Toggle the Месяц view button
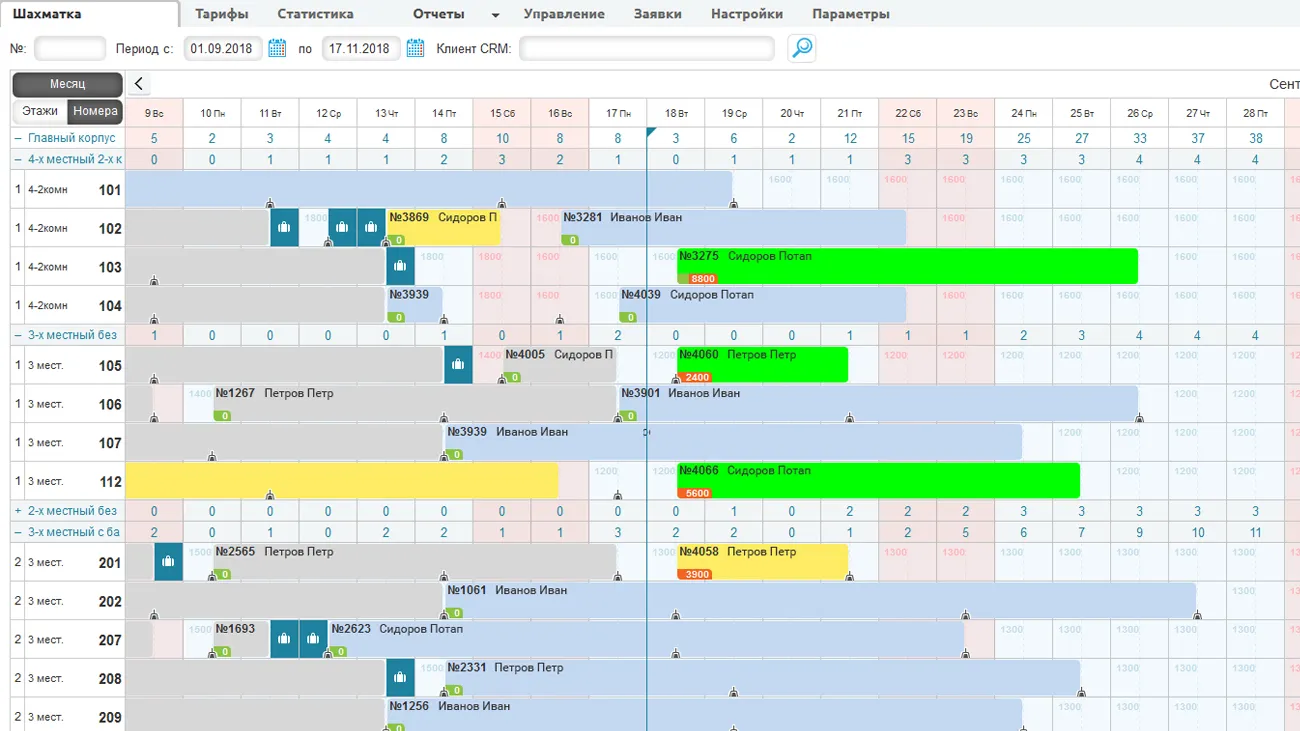The image size is (1300, 731). [x=67, y=85]
